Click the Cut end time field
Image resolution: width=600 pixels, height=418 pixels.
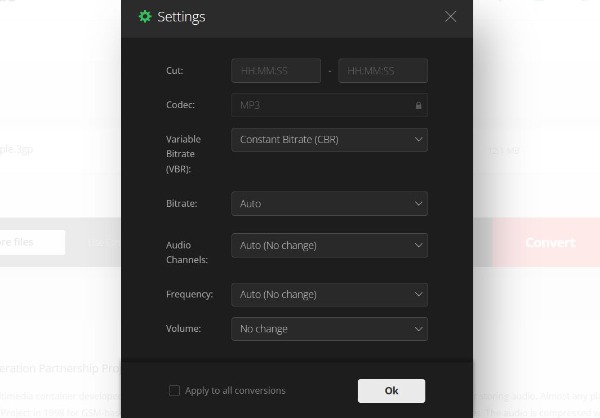pyautogui.click(x=383, y=71)
